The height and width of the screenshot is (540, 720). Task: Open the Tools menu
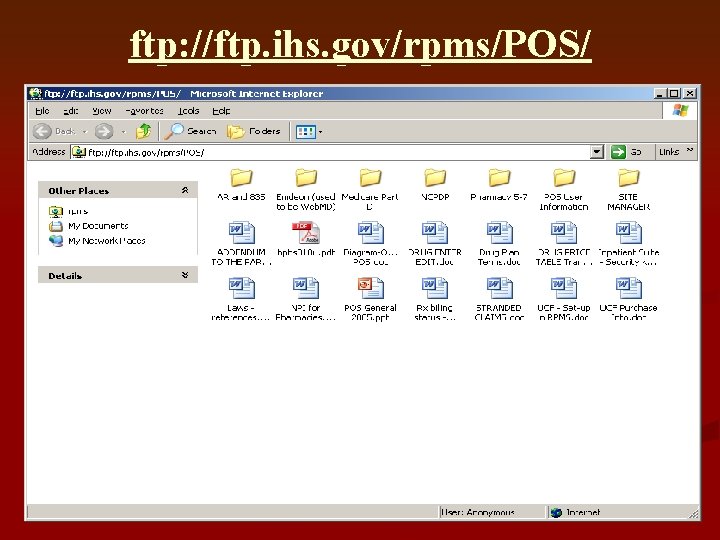(188, 111)
